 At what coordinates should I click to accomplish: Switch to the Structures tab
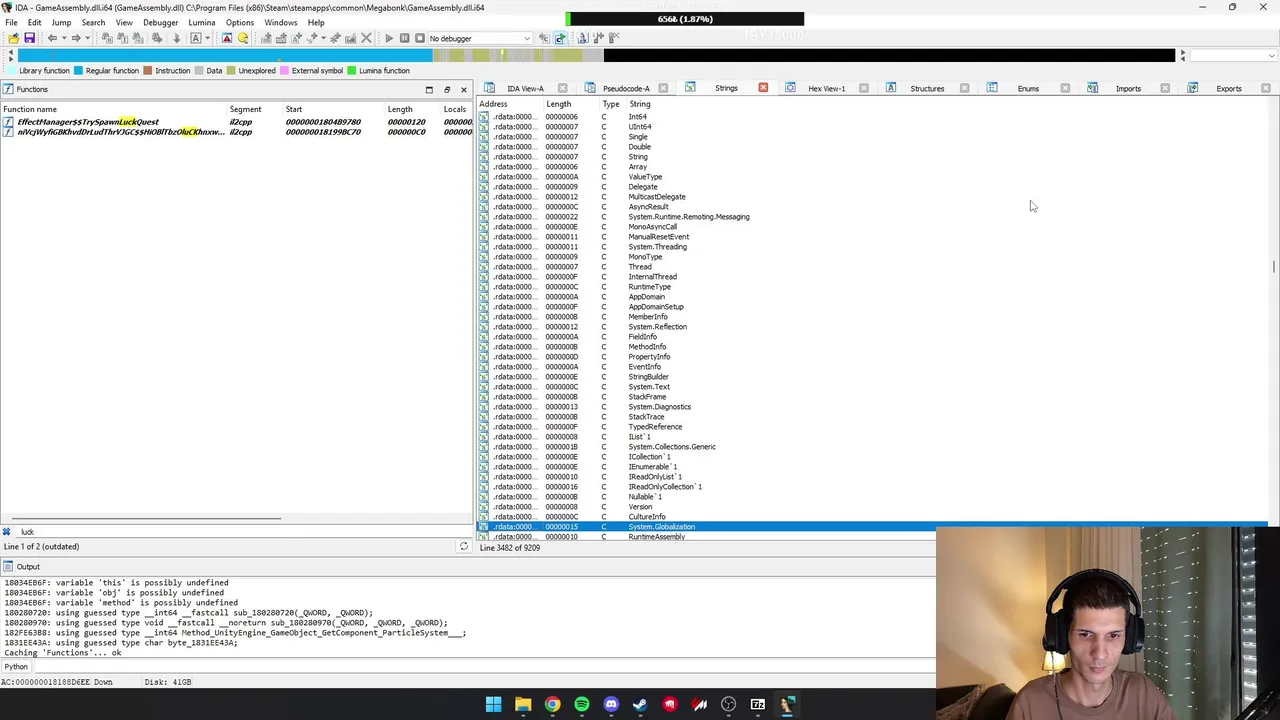point(927,88)
